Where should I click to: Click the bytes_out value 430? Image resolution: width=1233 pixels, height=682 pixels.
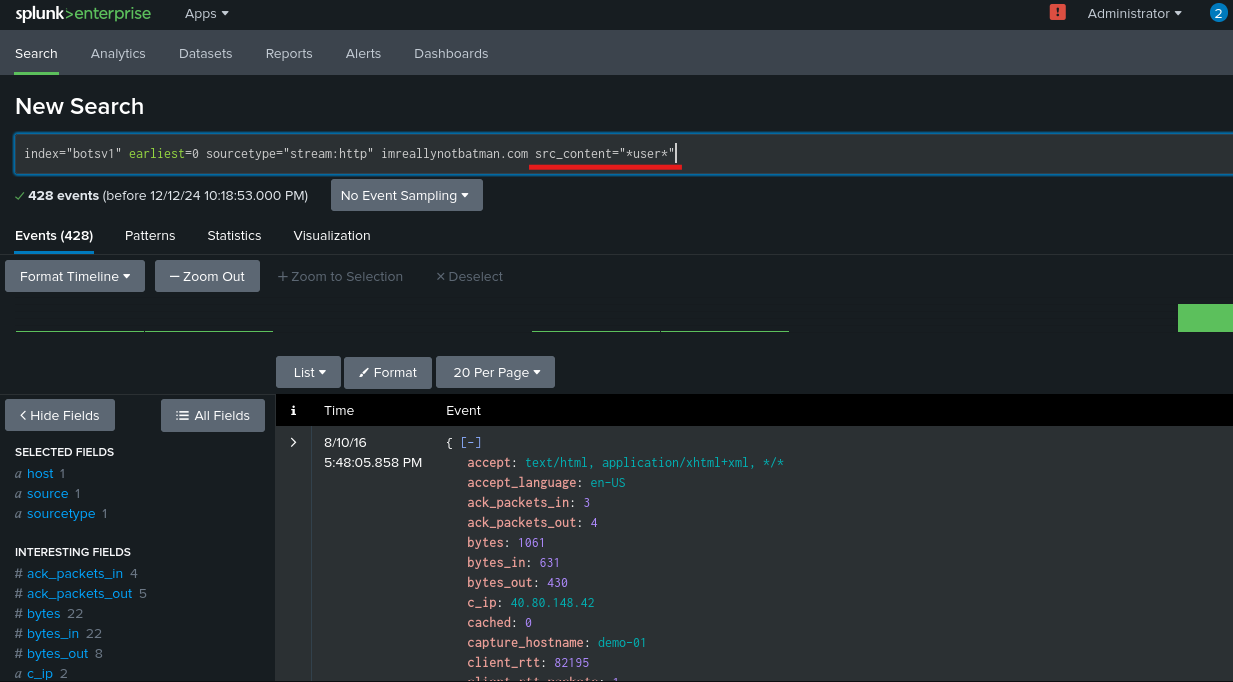pyautogui.click(x=557, y=583)
